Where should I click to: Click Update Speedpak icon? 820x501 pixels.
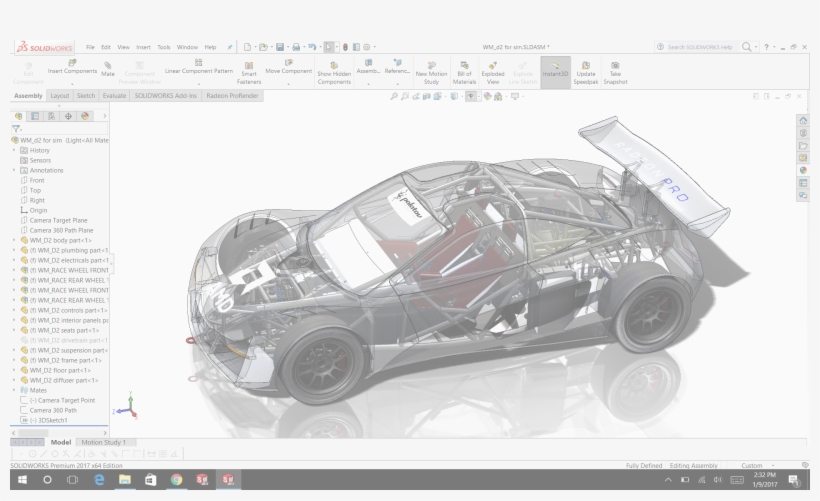585,70
